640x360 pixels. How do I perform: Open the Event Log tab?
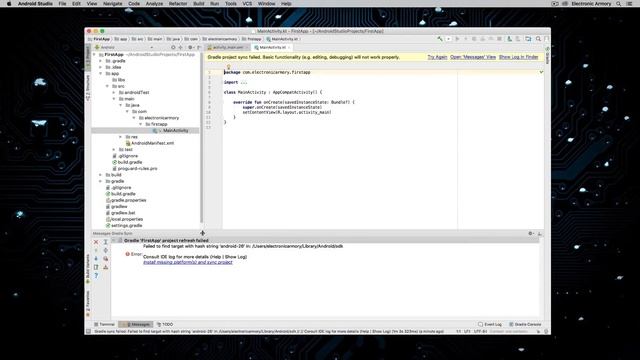(x=490, y=324)
